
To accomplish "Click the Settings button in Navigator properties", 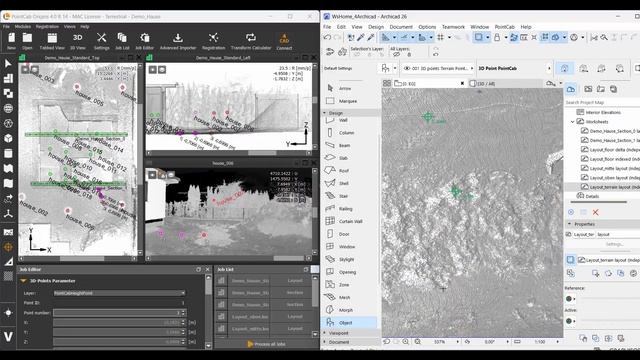I will [x=614, y=244].
